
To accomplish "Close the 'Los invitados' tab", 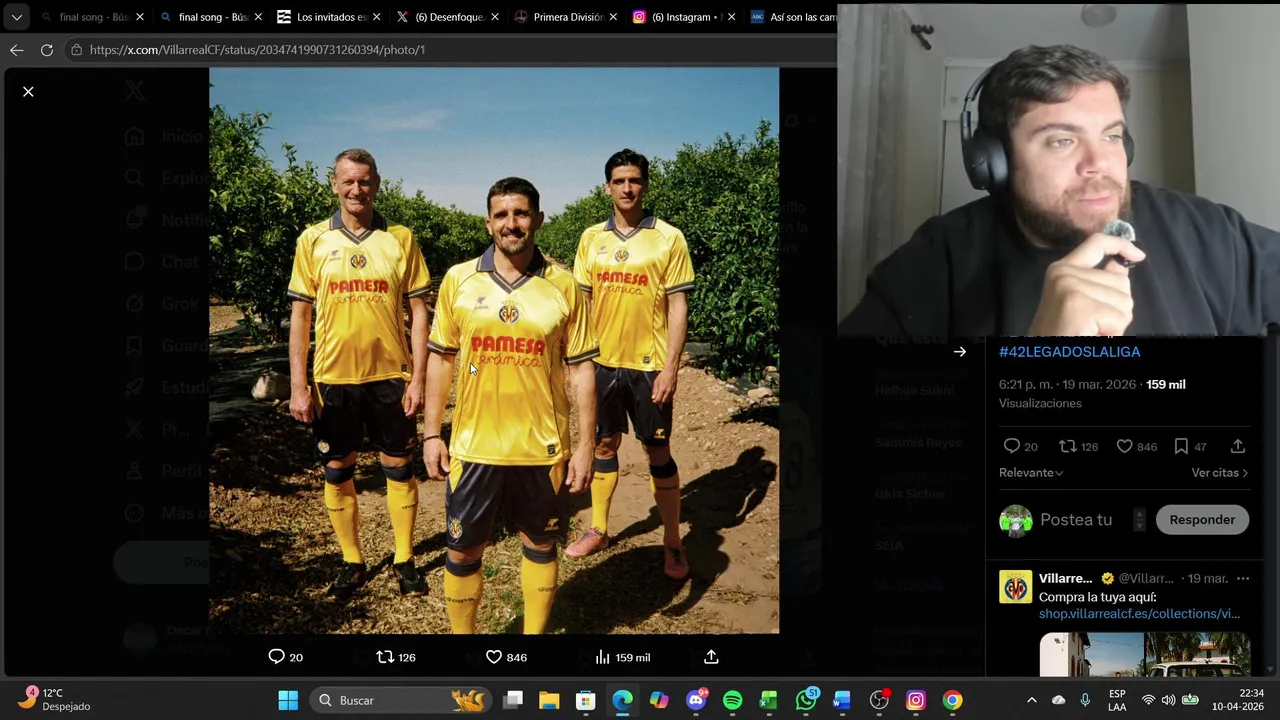I will click(x=376, y=17).
